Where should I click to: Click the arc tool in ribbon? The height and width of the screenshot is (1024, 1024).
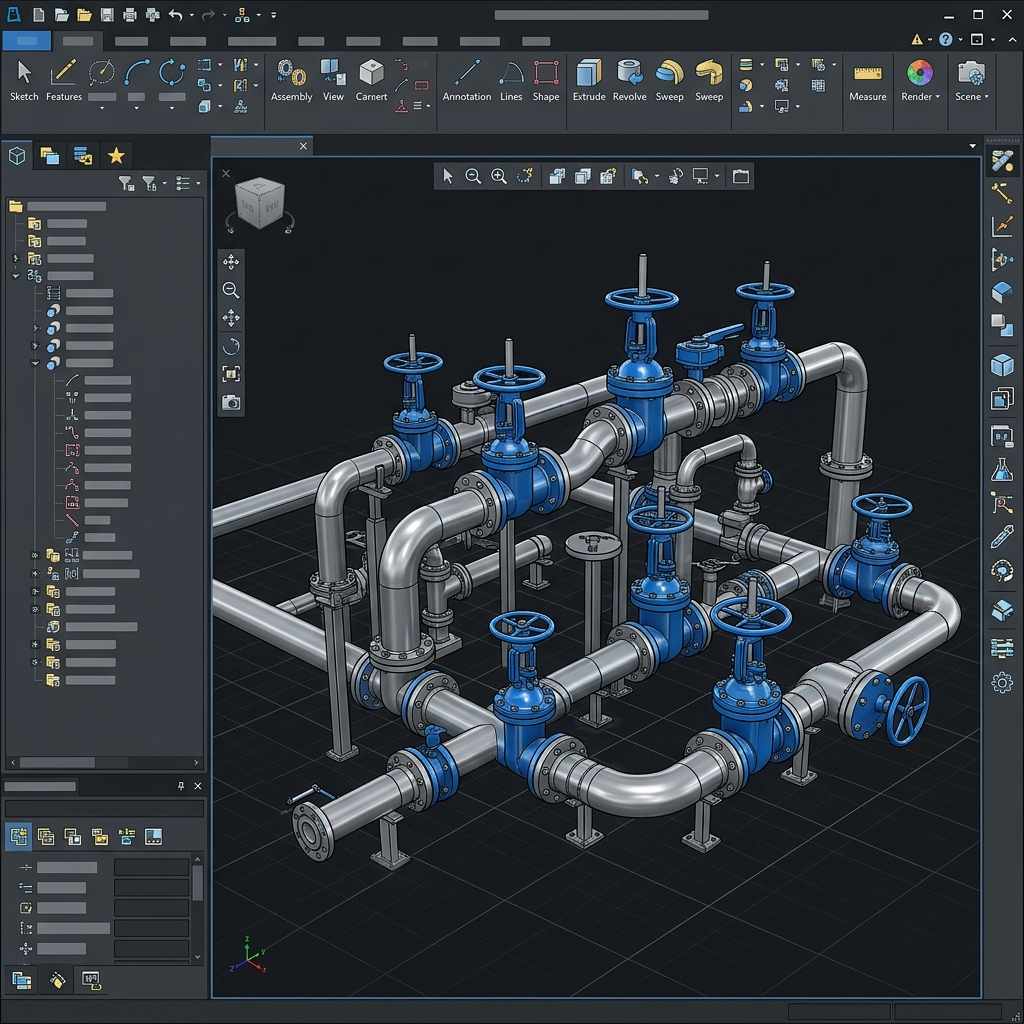[x=136, y=72]
